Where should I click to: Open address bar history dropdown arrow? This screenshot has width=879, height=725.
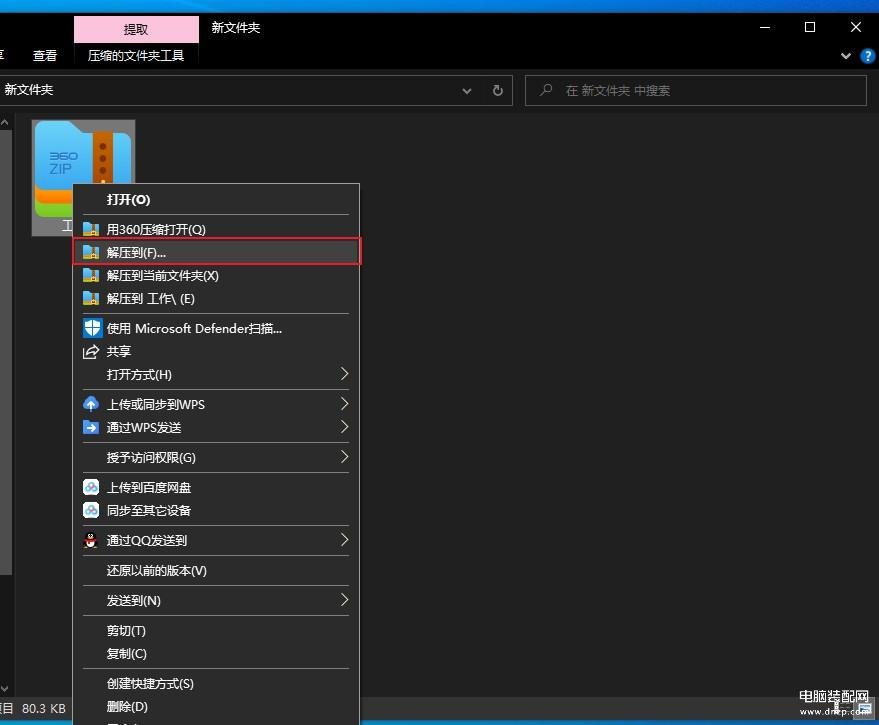click(x=467, y=91)
